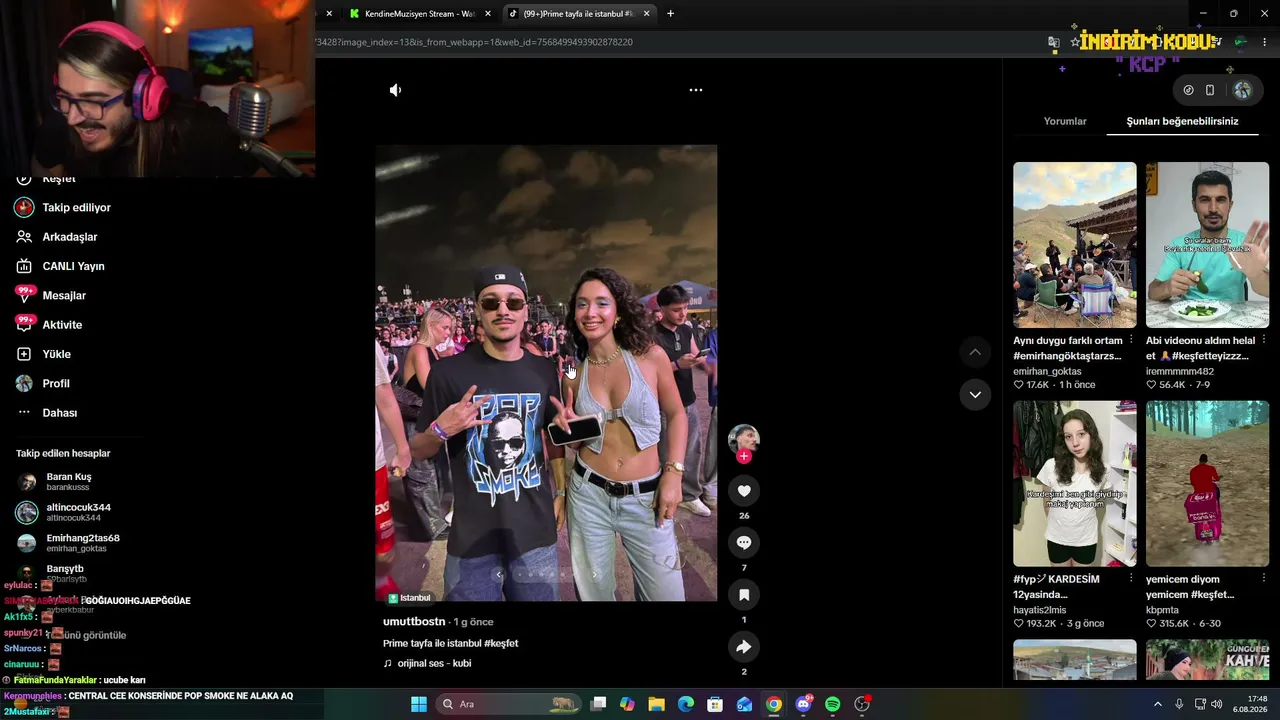Open the 'Aynı duygu farklı ortam' video thumbnail

tap(1075, 245)
